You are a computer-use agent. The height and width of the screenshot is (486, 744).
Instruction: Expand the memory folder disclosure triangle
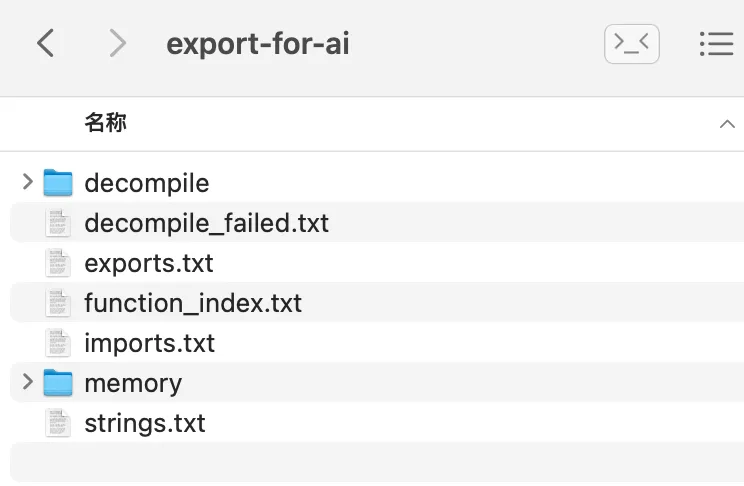click(28, 383)
